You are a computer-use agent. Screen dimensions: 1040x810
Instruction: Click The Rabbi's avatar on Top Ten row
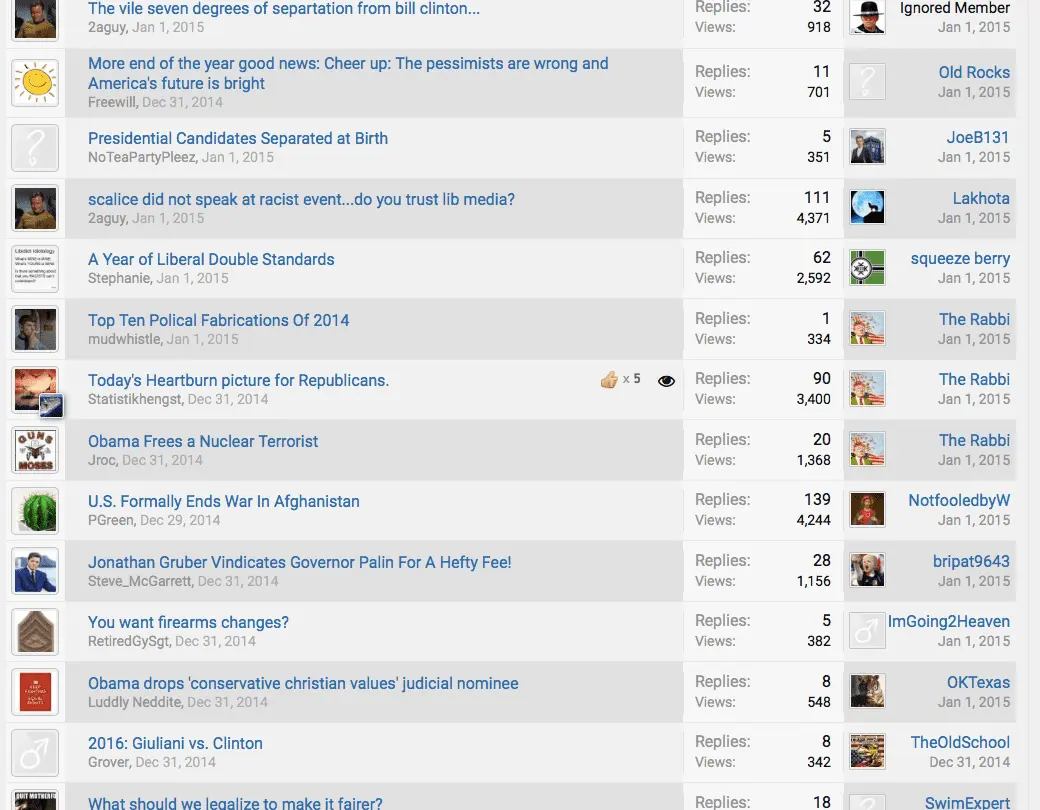coord(868,328)
